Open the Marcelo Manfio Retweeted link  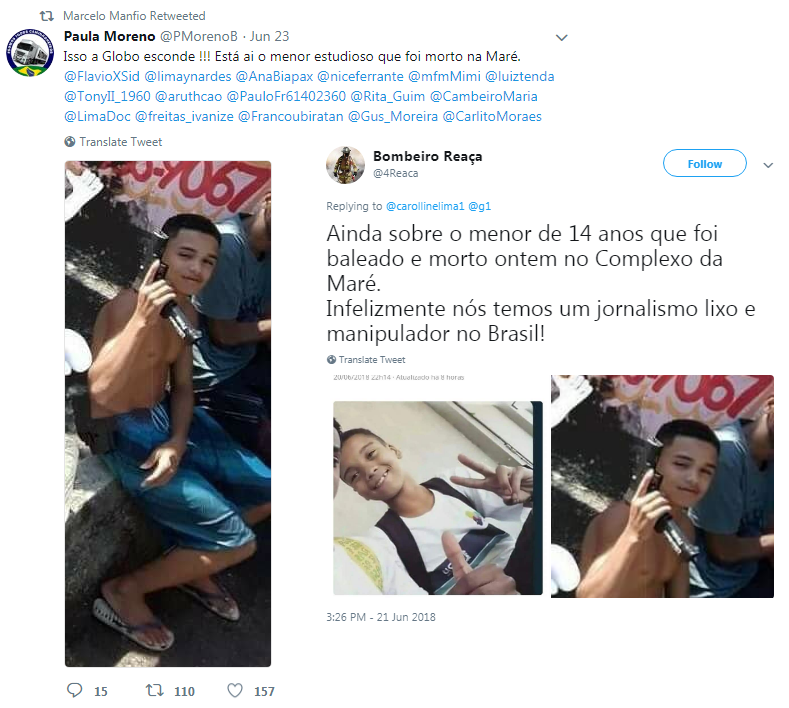[134, 16]
